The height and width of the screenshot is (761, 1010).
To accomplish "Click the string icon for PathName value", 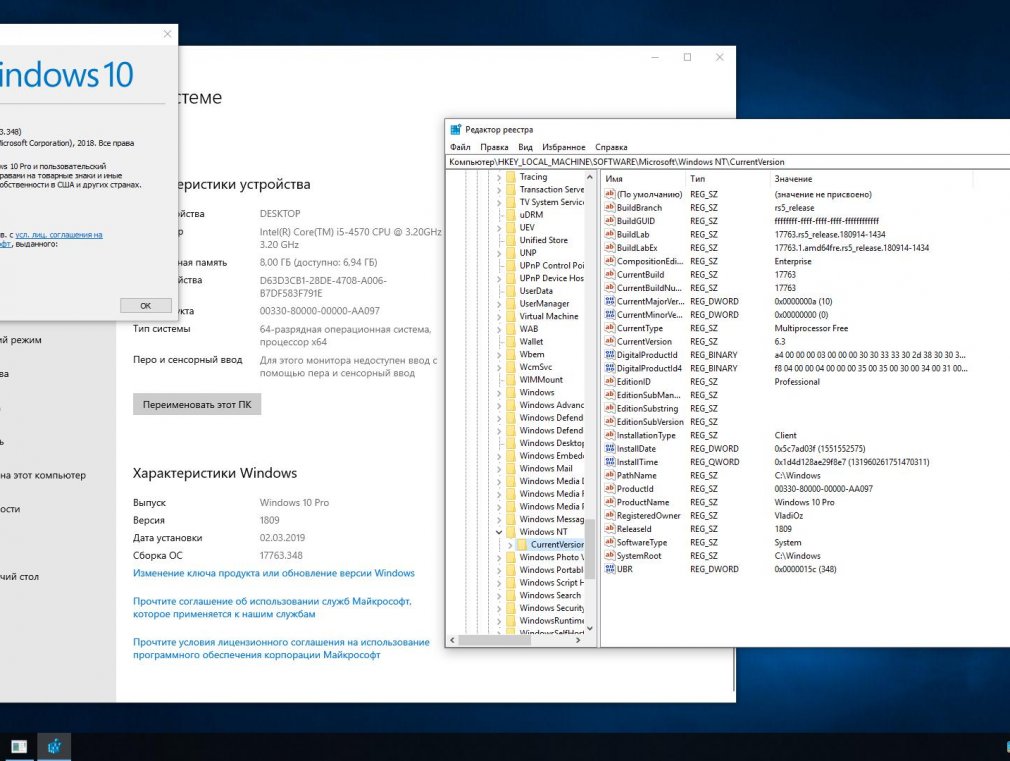I will point(610,476).
